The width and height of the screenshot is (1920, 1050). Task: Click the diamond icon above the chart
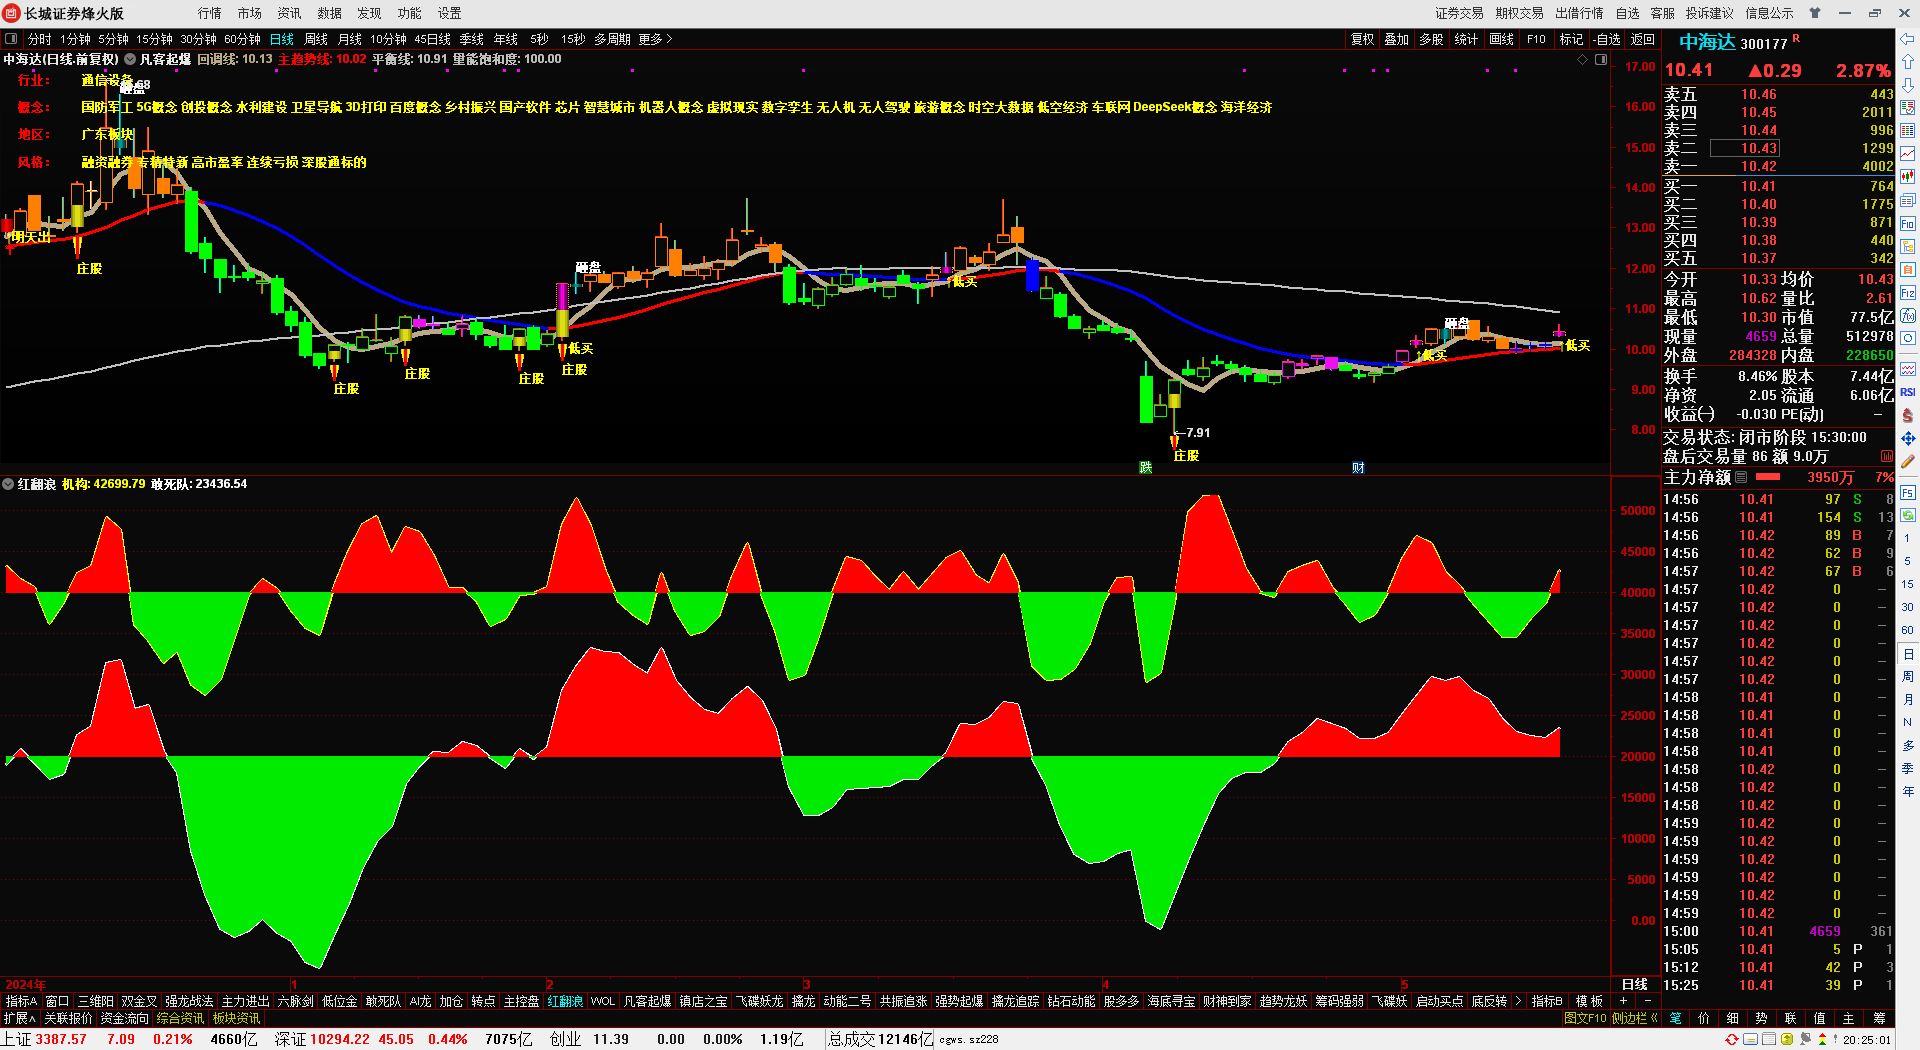[x=1583, y=60]
